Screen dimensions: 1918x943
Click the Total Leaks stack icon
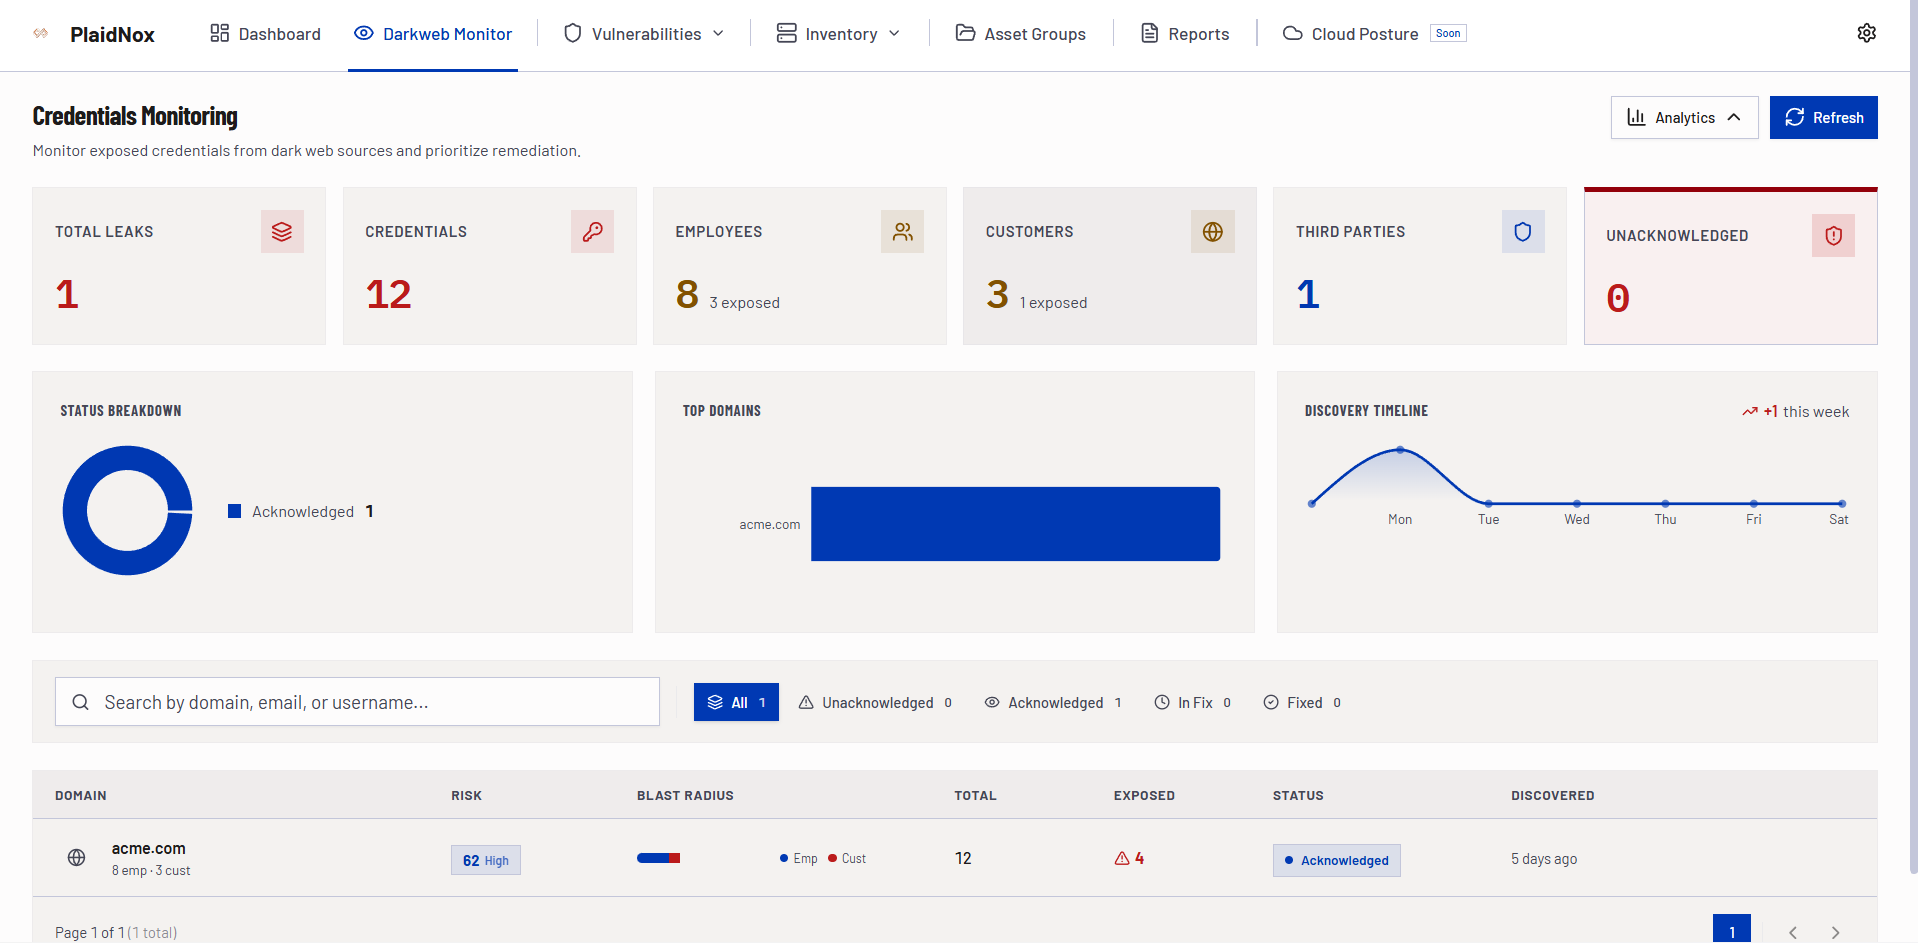(282, 231)
